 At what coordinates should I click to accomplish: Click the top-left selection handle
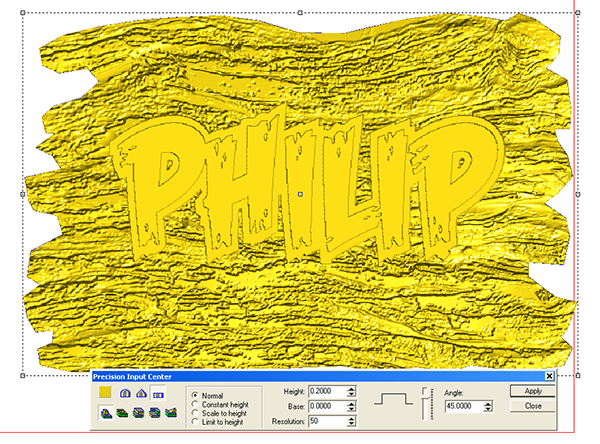click(x=23, y=13)
